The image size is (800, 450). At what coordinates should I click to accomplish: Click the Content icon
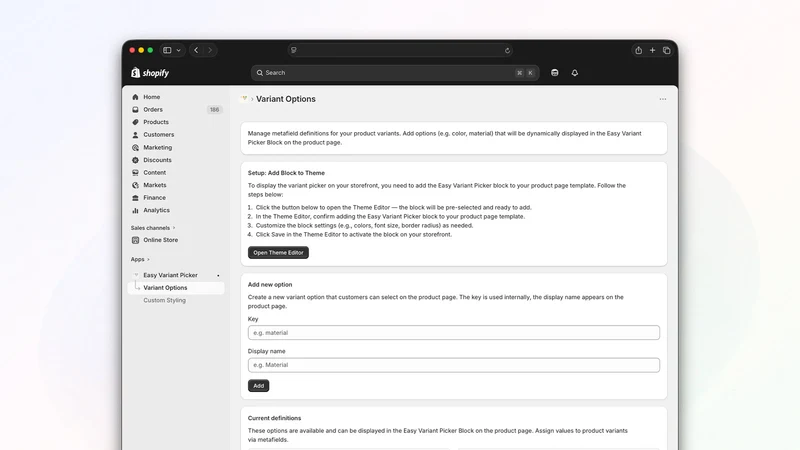135,172
